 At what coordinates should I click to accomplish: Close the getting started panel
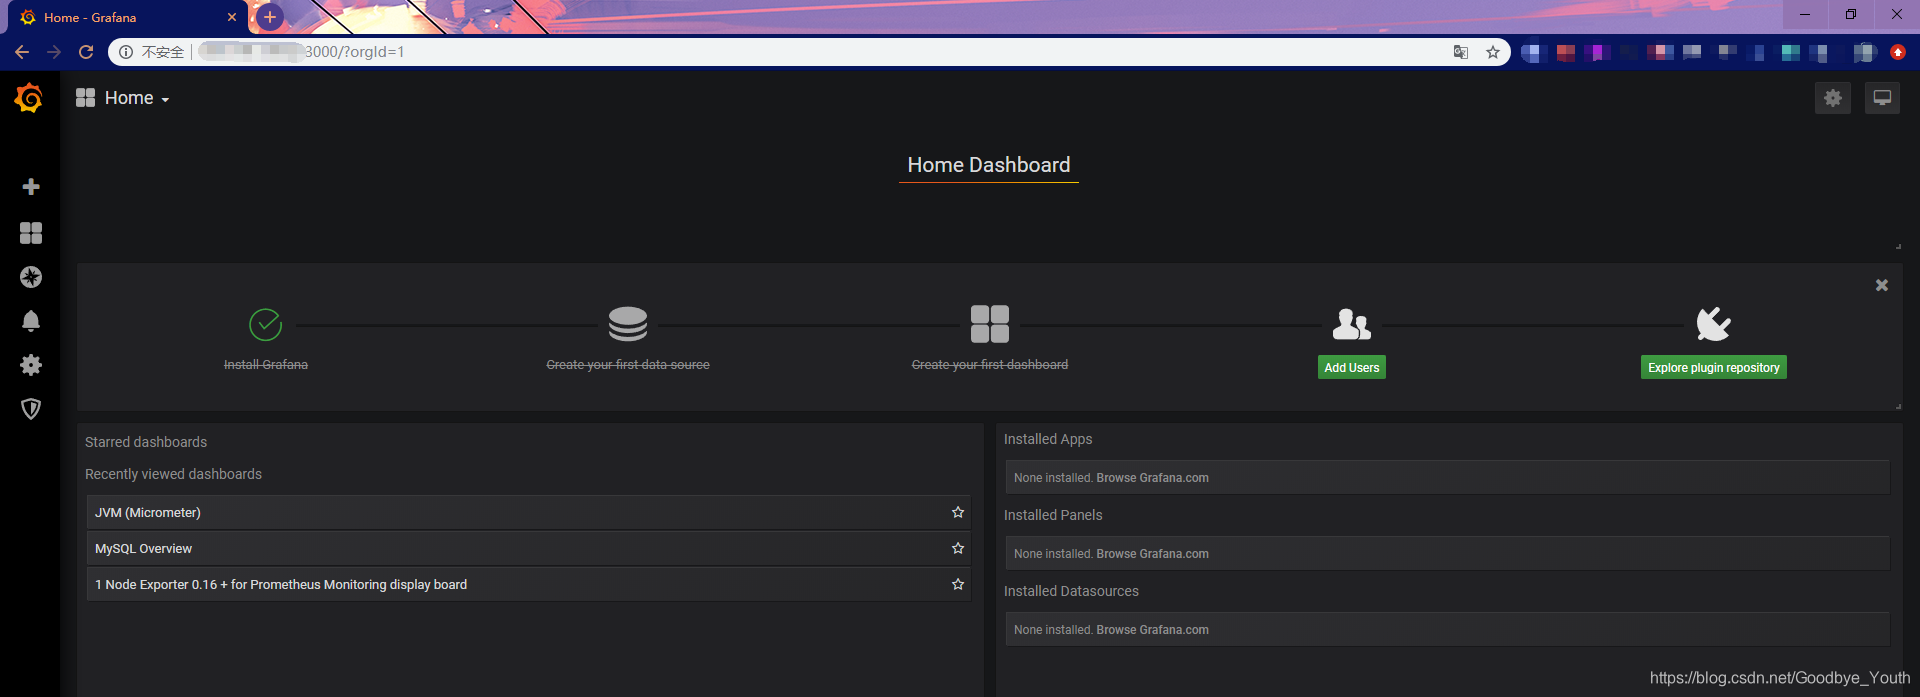[1882, 285]
